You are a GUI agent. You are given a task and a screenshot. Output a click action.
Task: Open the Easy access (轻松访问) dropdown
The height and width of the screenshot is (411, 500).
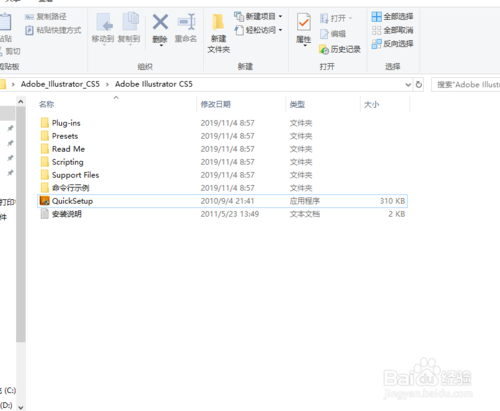258,30
